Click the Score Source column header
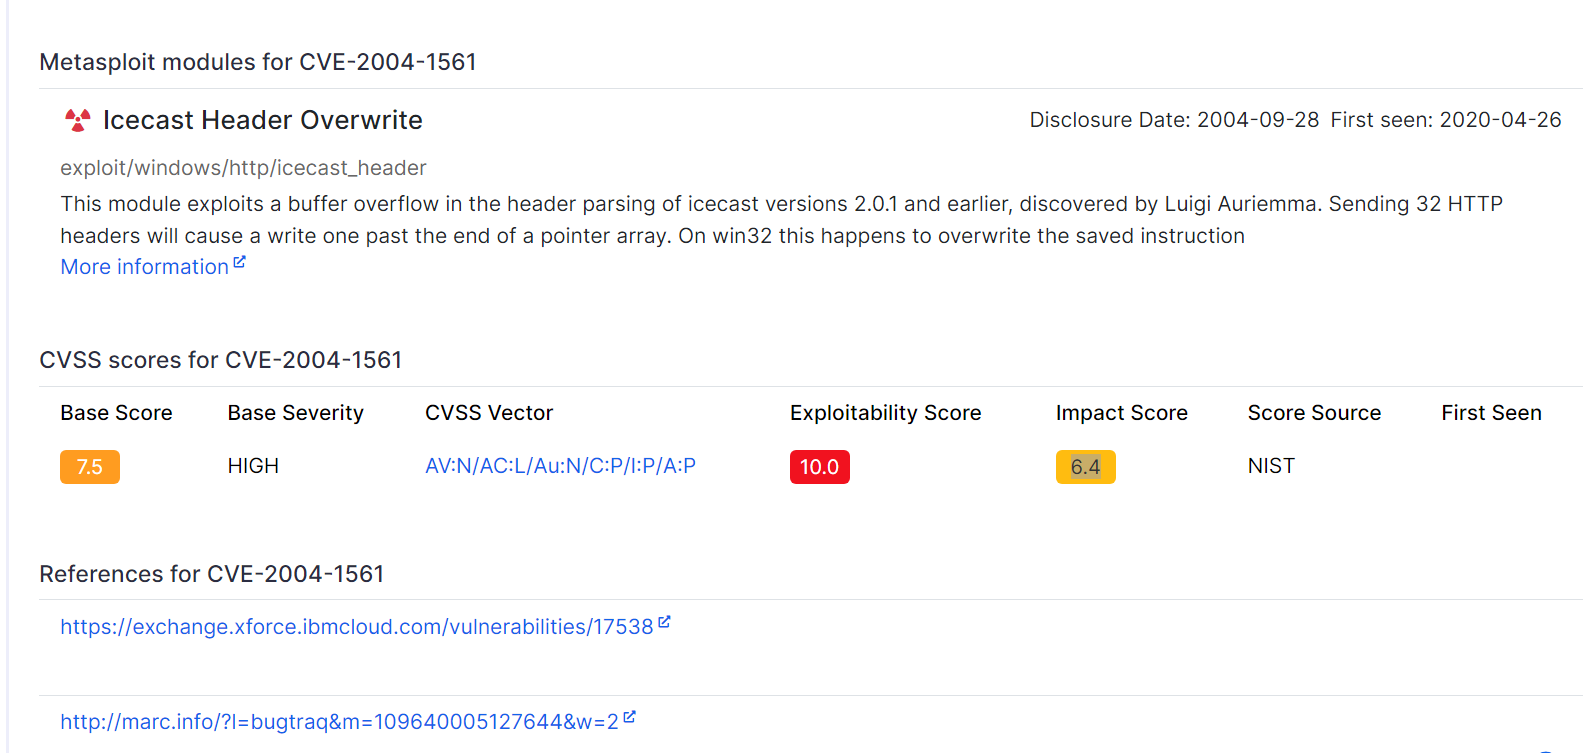1594x753 pixels. point(1313,413)
